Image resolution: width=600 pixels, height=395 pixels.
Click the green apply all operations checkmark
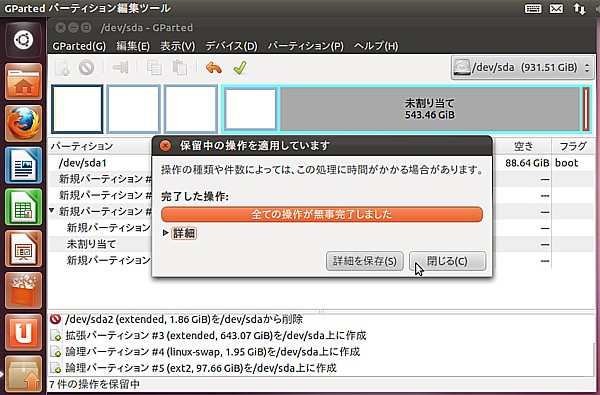coord(240,68)
